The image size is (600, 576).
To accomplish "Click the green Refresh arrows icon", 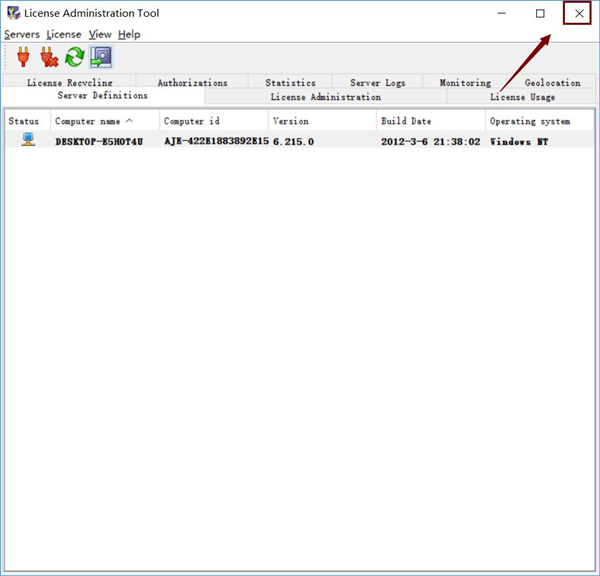I will [x=75, y=57].
